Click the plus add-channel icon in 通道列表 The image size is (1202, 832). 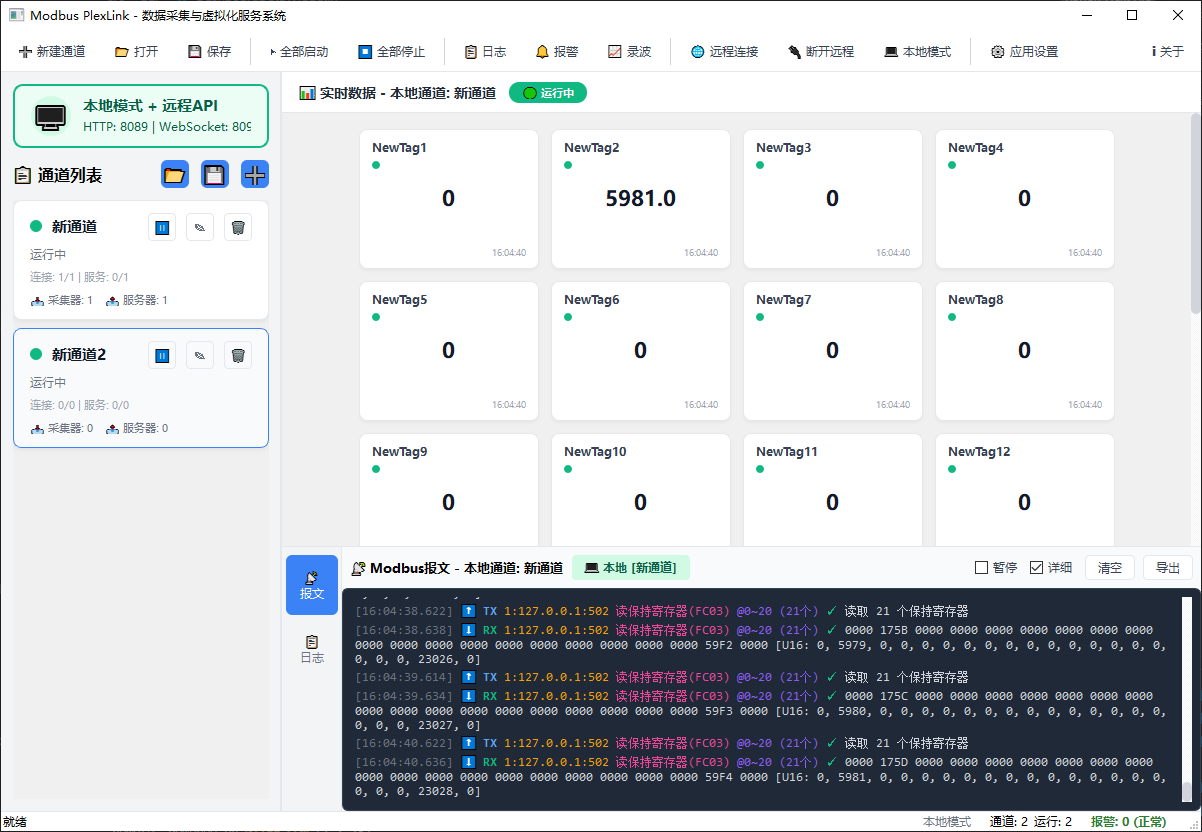coord(255,175)
